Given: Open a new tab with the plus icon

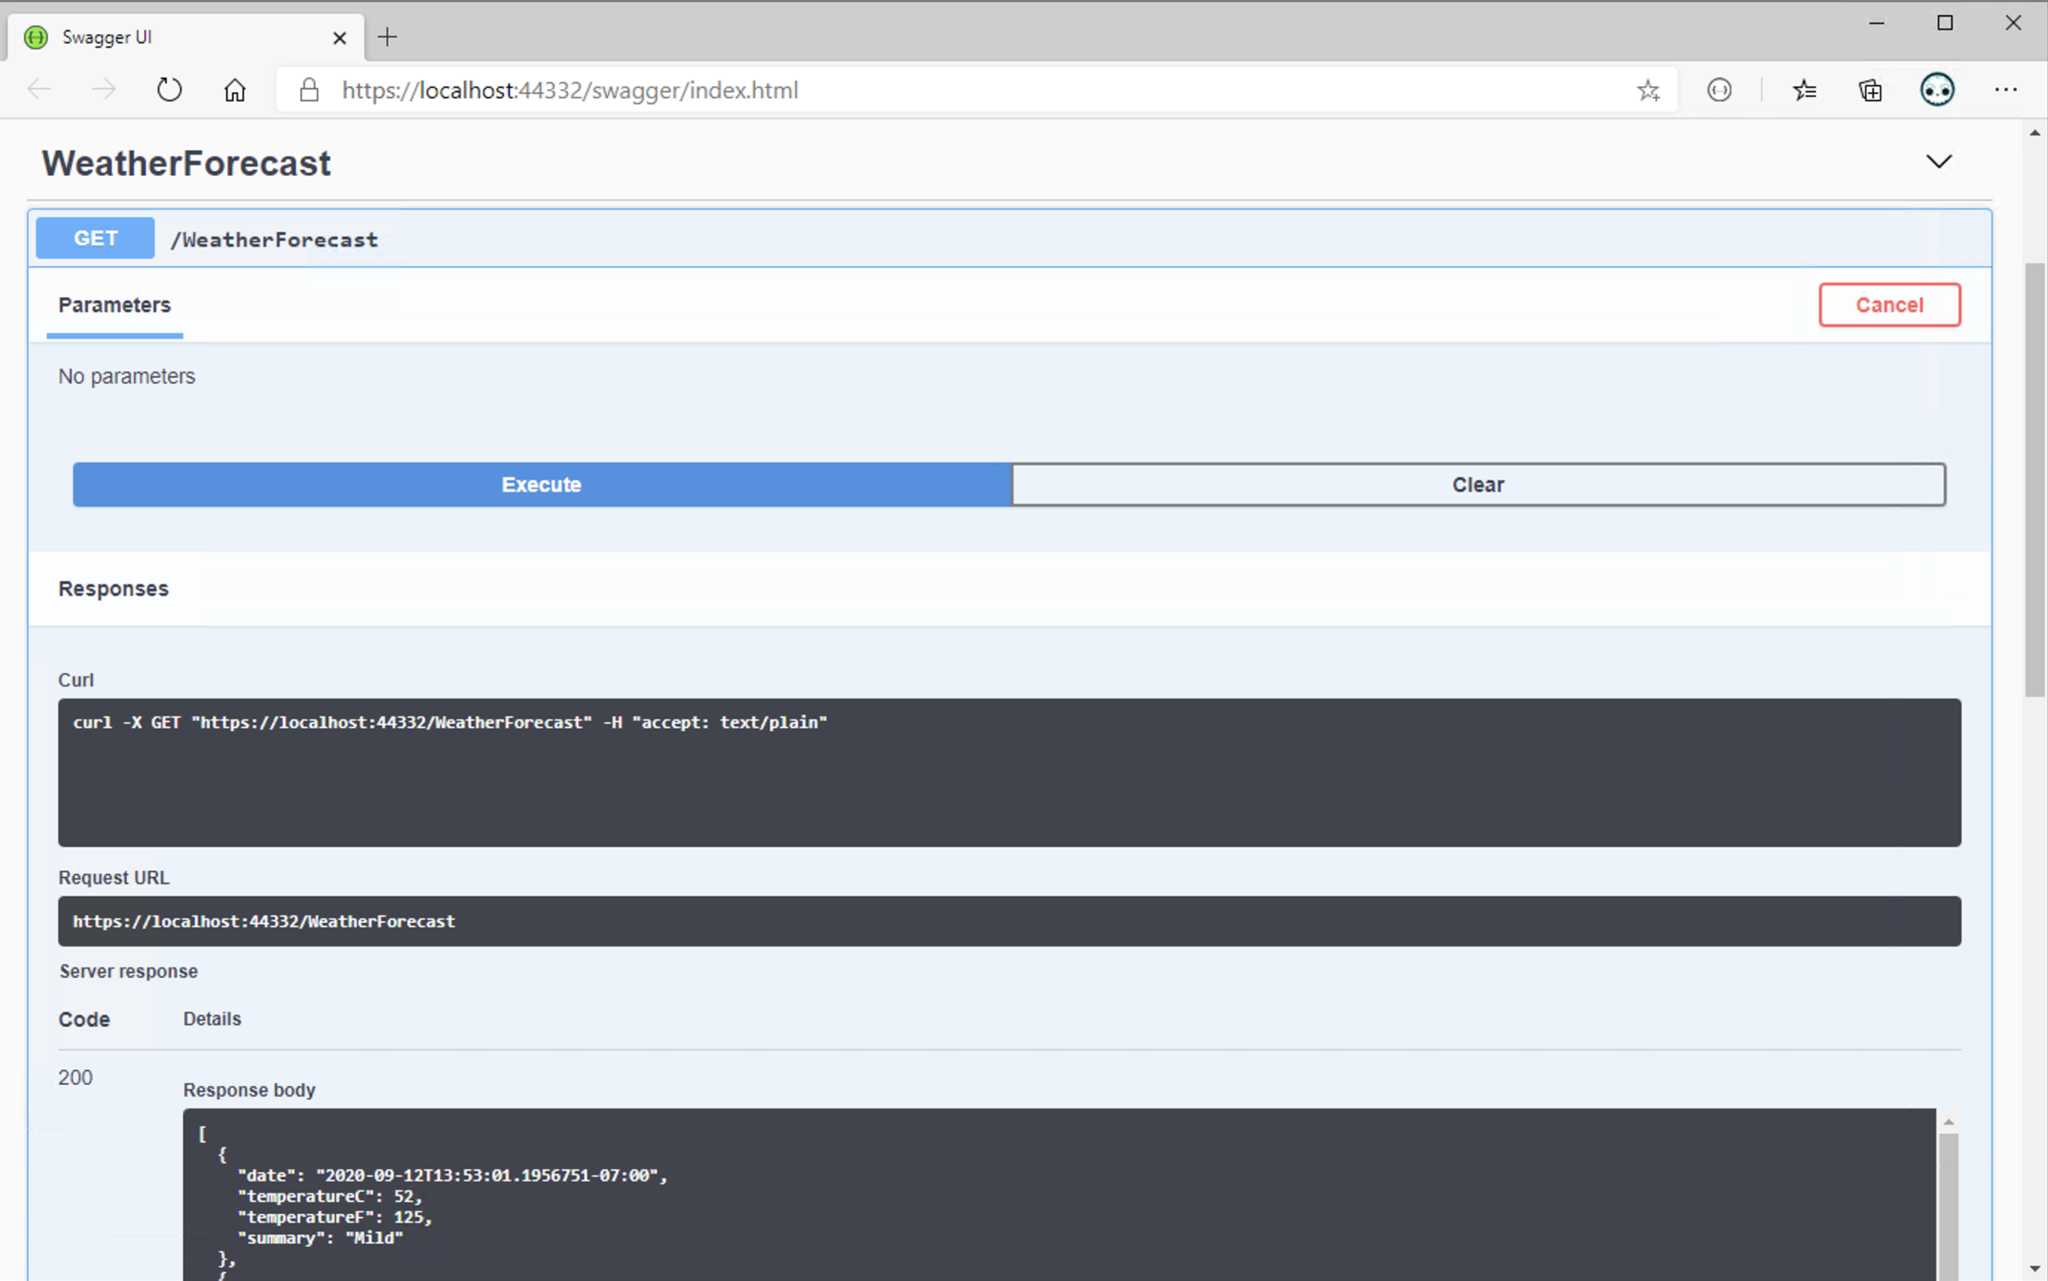Looking at the screenshot, I should (x=388, y=36).
